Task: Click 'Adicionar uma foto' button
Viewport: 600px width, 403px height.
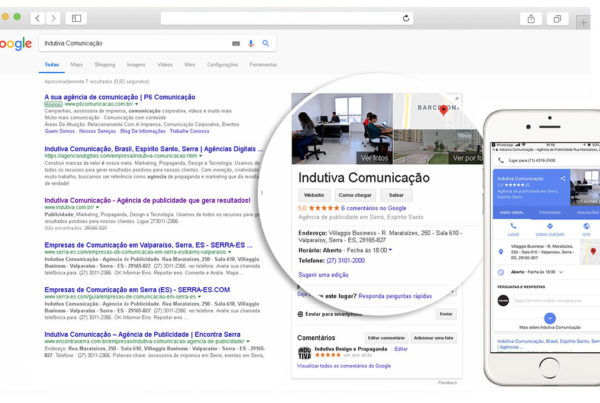Action: coord(434,338)
